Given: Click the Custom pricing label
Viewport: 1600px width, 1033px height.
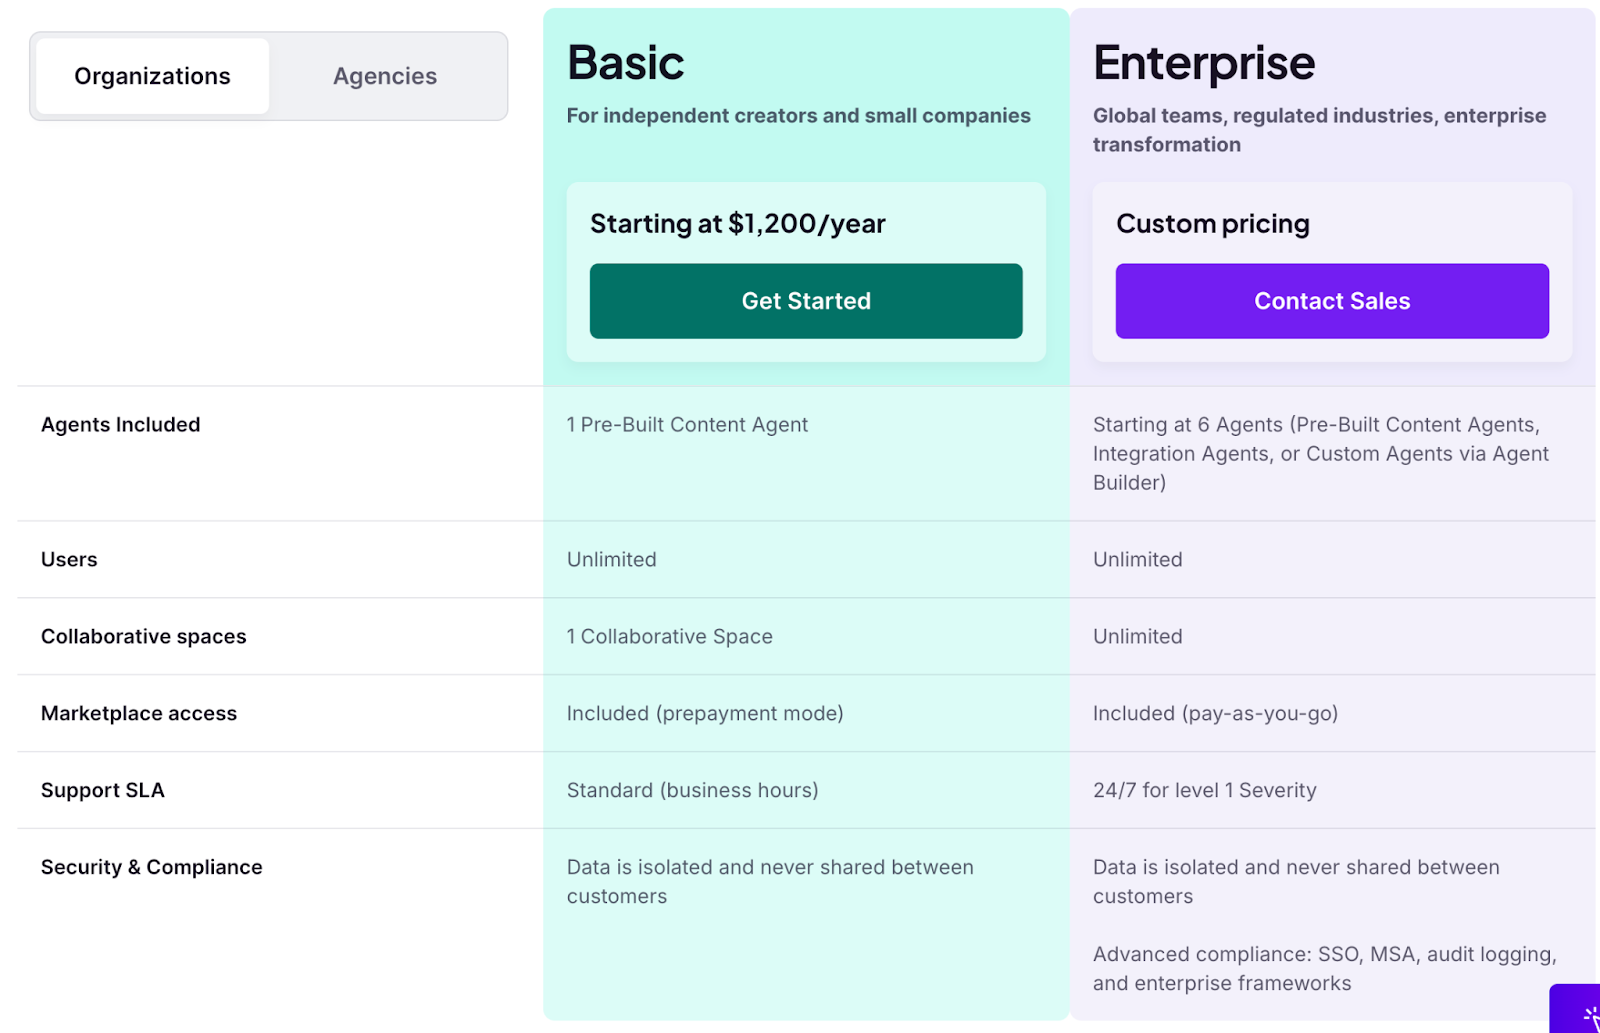Looking at the screenshot, I should coord(1212,223).
